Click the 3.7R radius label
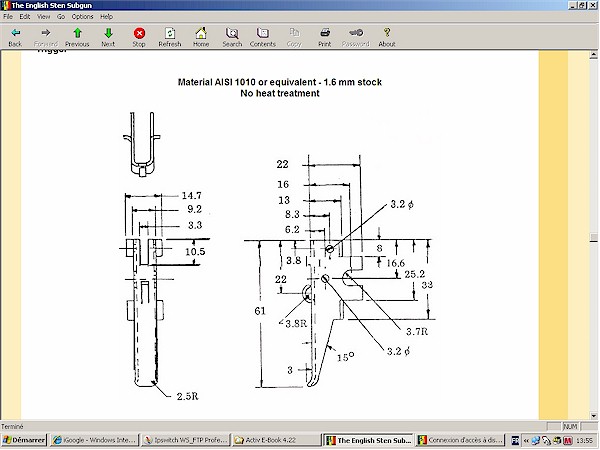The image size is (600, 450). pos(417,332)
